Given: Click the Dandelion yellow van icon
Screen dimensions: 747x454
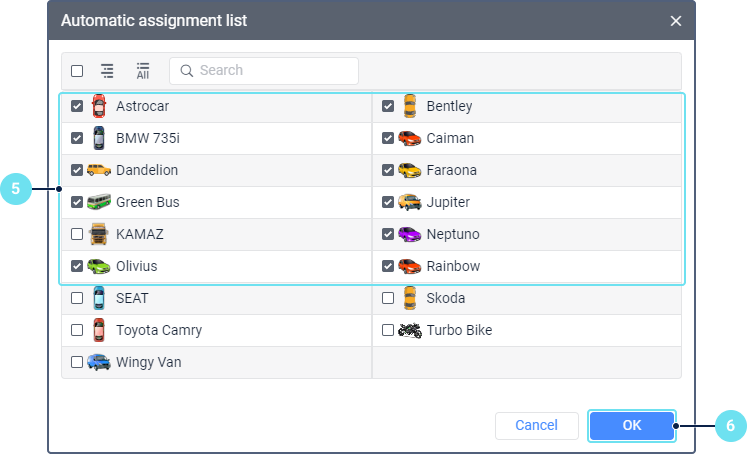Looking at the screenshot, I should 98,170.
